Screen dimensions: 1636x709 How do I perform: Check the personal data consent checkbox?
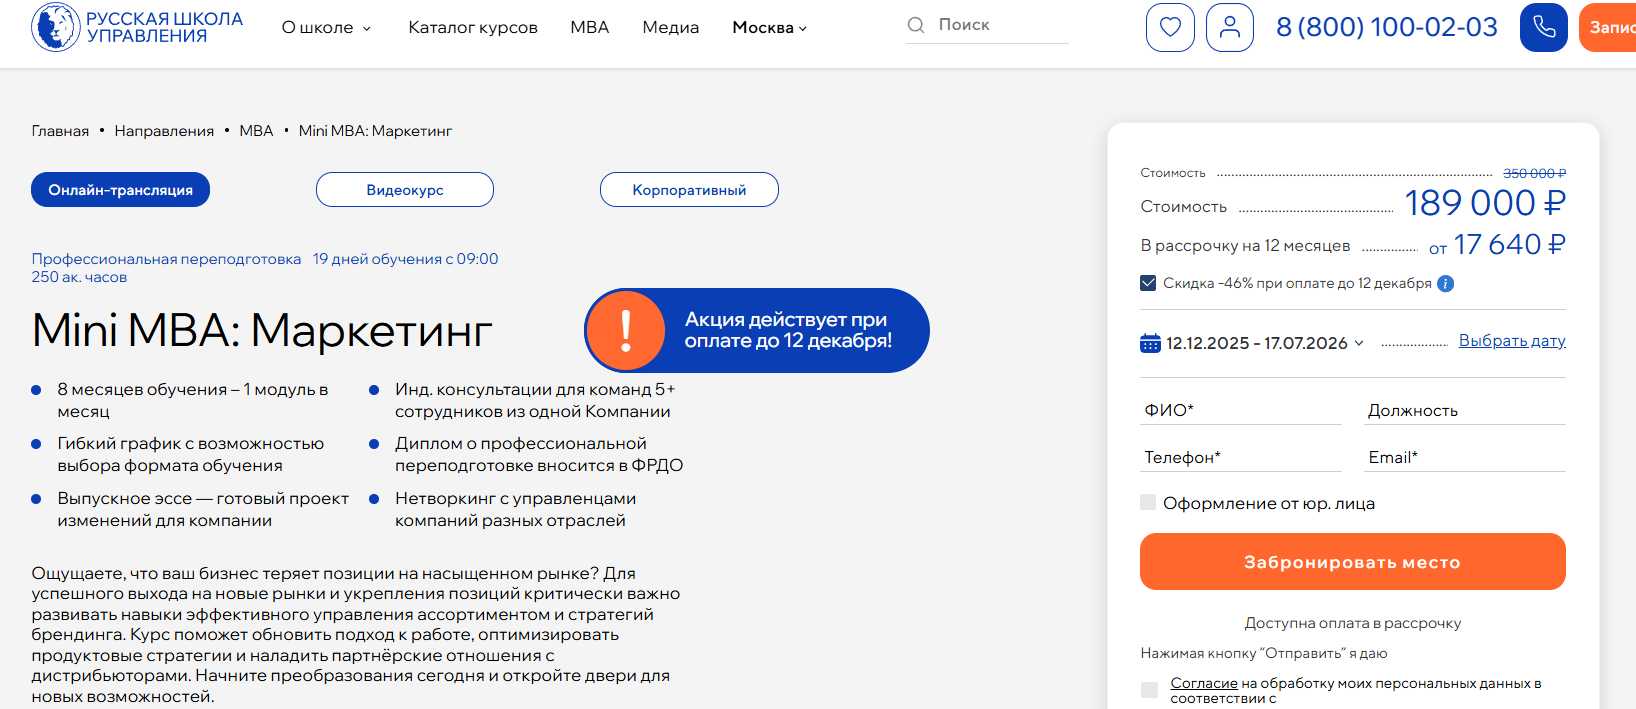(1149, 690)
